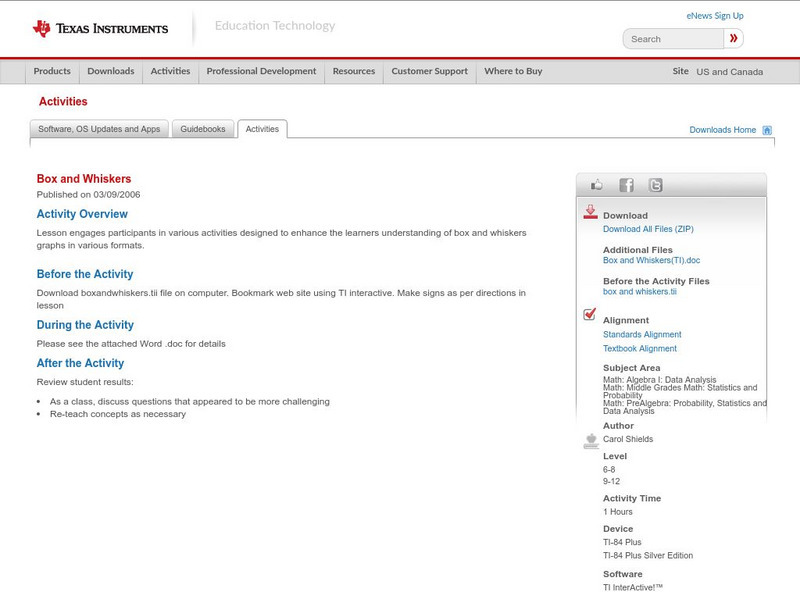Click the thumbs up like icon

597,185
